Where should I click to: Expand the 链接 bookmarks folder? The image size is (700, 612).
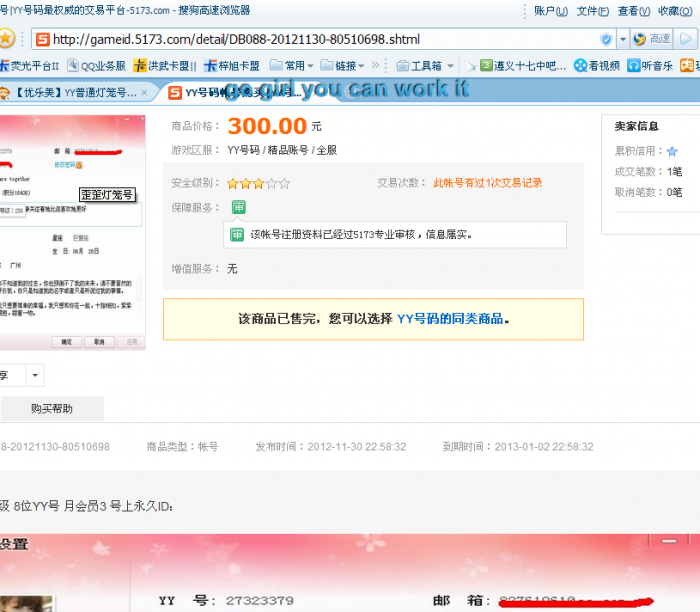point(342,66)
